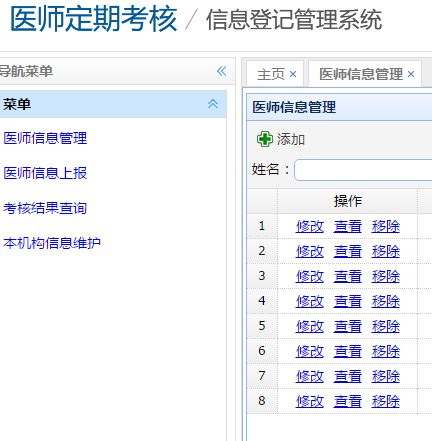The image size is (432, 441).
Task: Close the 主页 tab
Action: [x=293, y=74]
